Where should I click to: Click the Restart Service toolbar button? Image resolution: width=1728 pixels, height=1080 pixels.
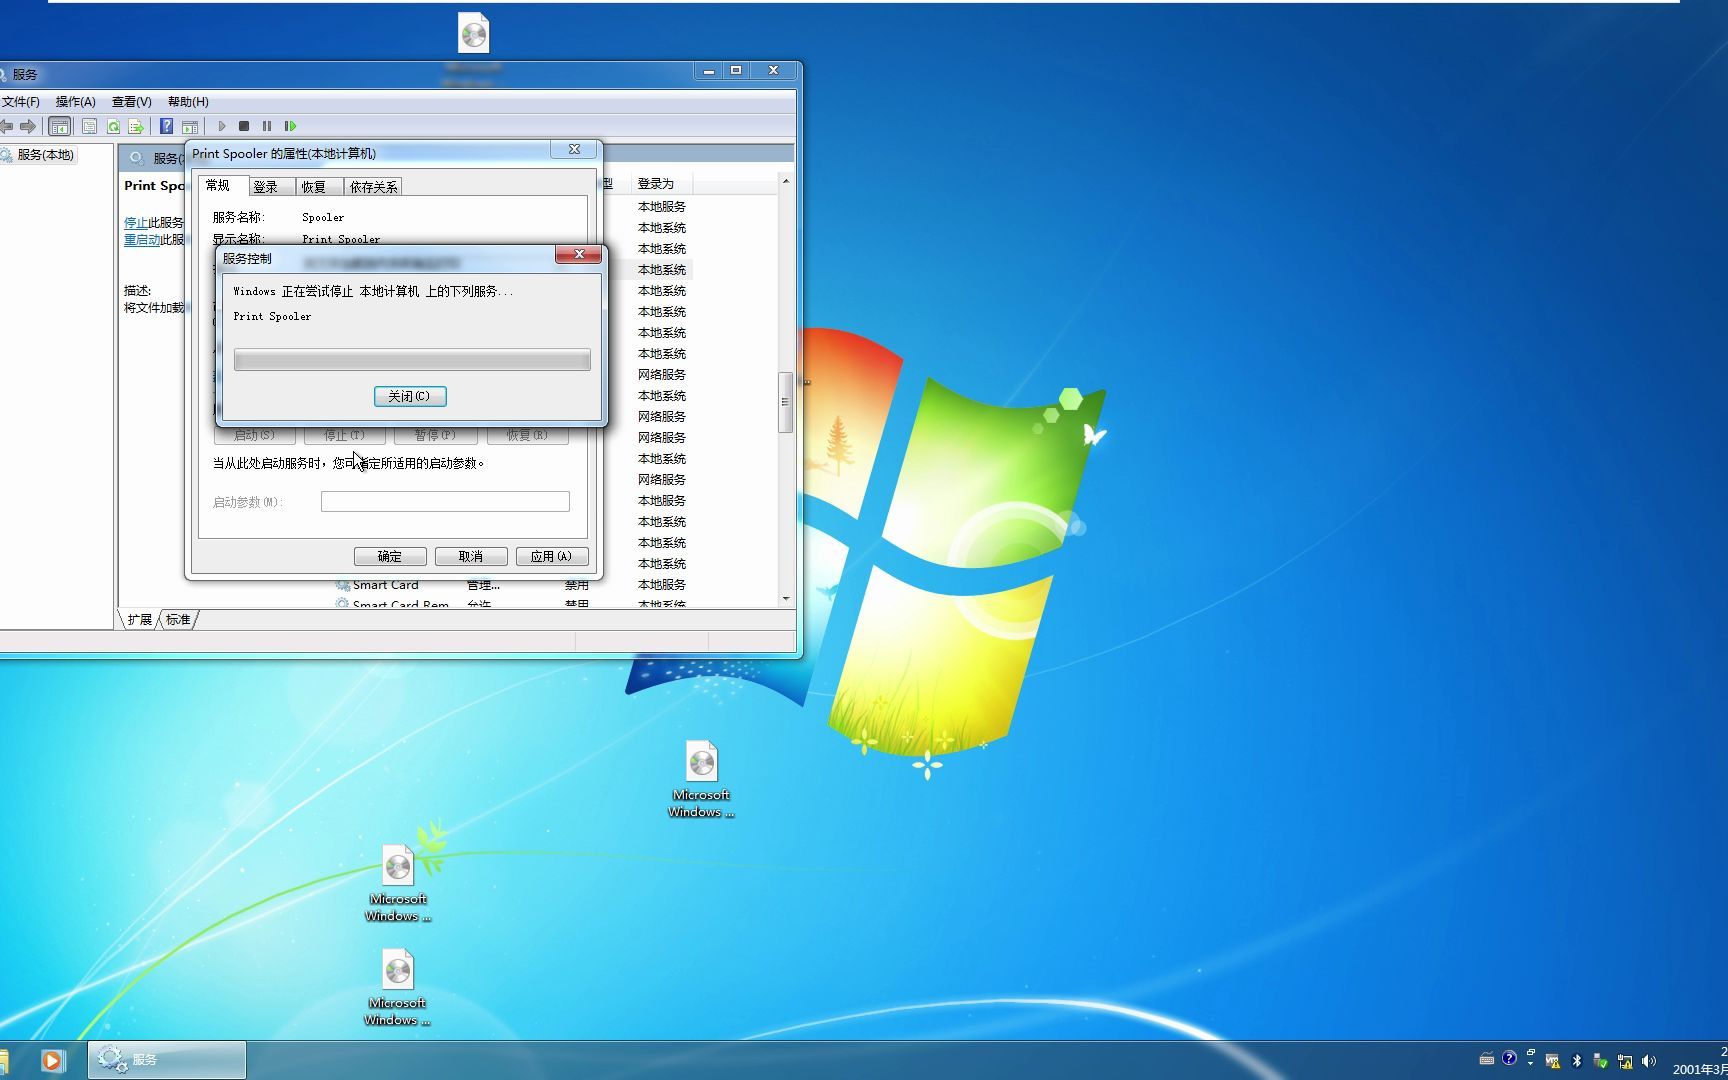click(290, 126)
